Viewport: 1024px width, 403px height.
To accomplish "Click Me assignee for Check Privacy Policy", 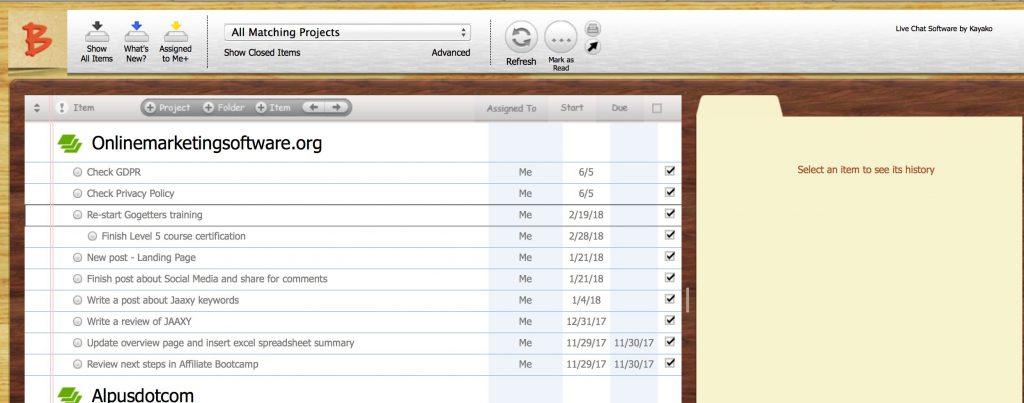I will 525,193.
